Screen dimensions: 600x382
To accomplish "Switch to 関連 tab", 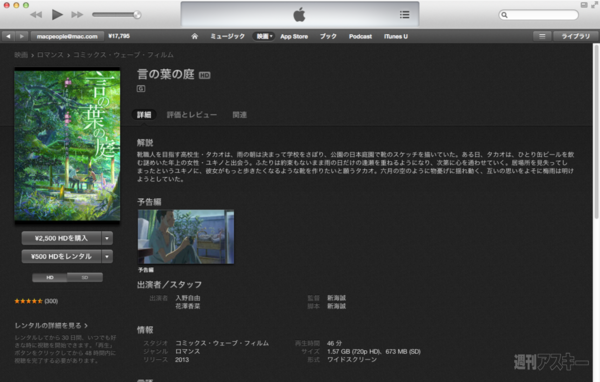I will (x=240, y=115).
